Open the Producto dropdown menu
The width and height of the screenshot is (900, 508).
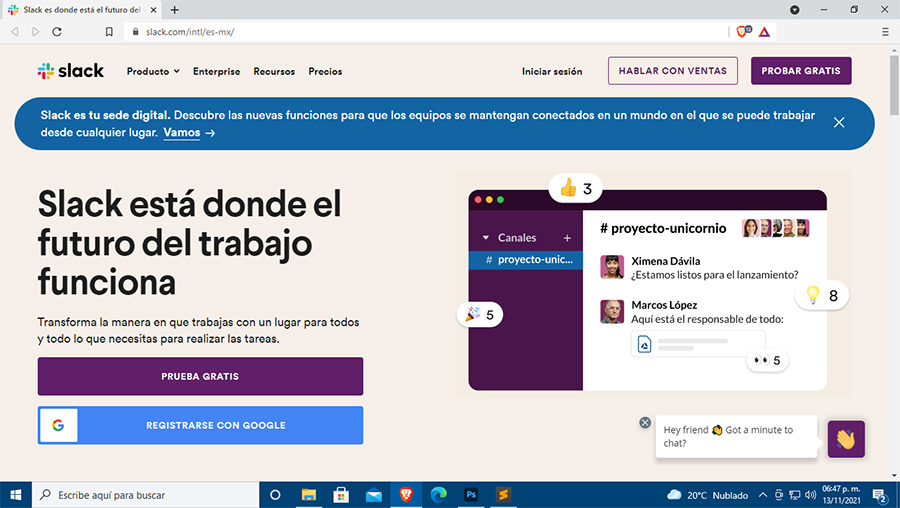153,71
